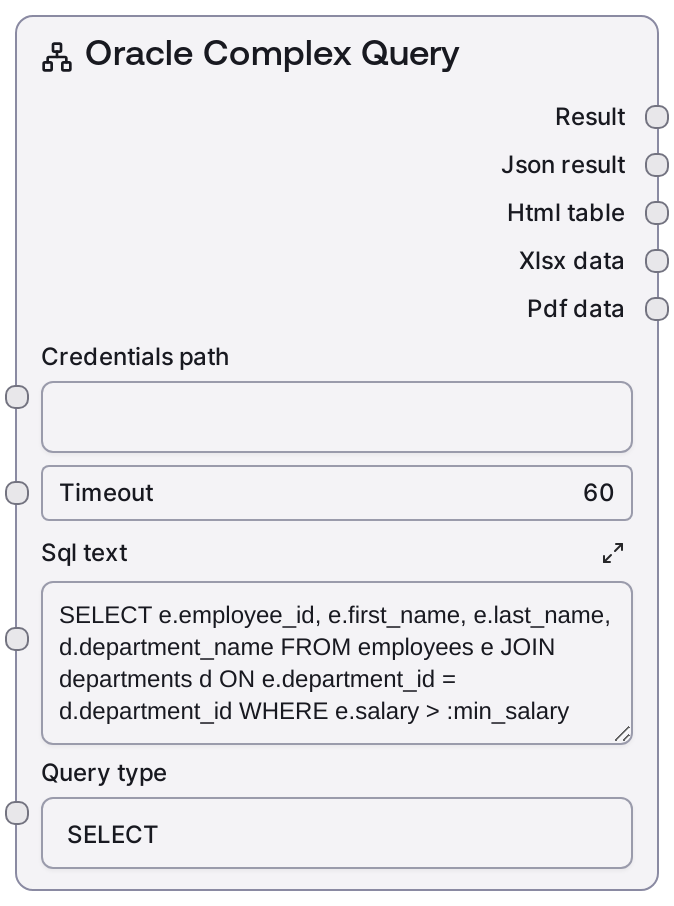Click inside the Sql text query box
The height and width of the screenshot is (906, 674).
[336, 663]
